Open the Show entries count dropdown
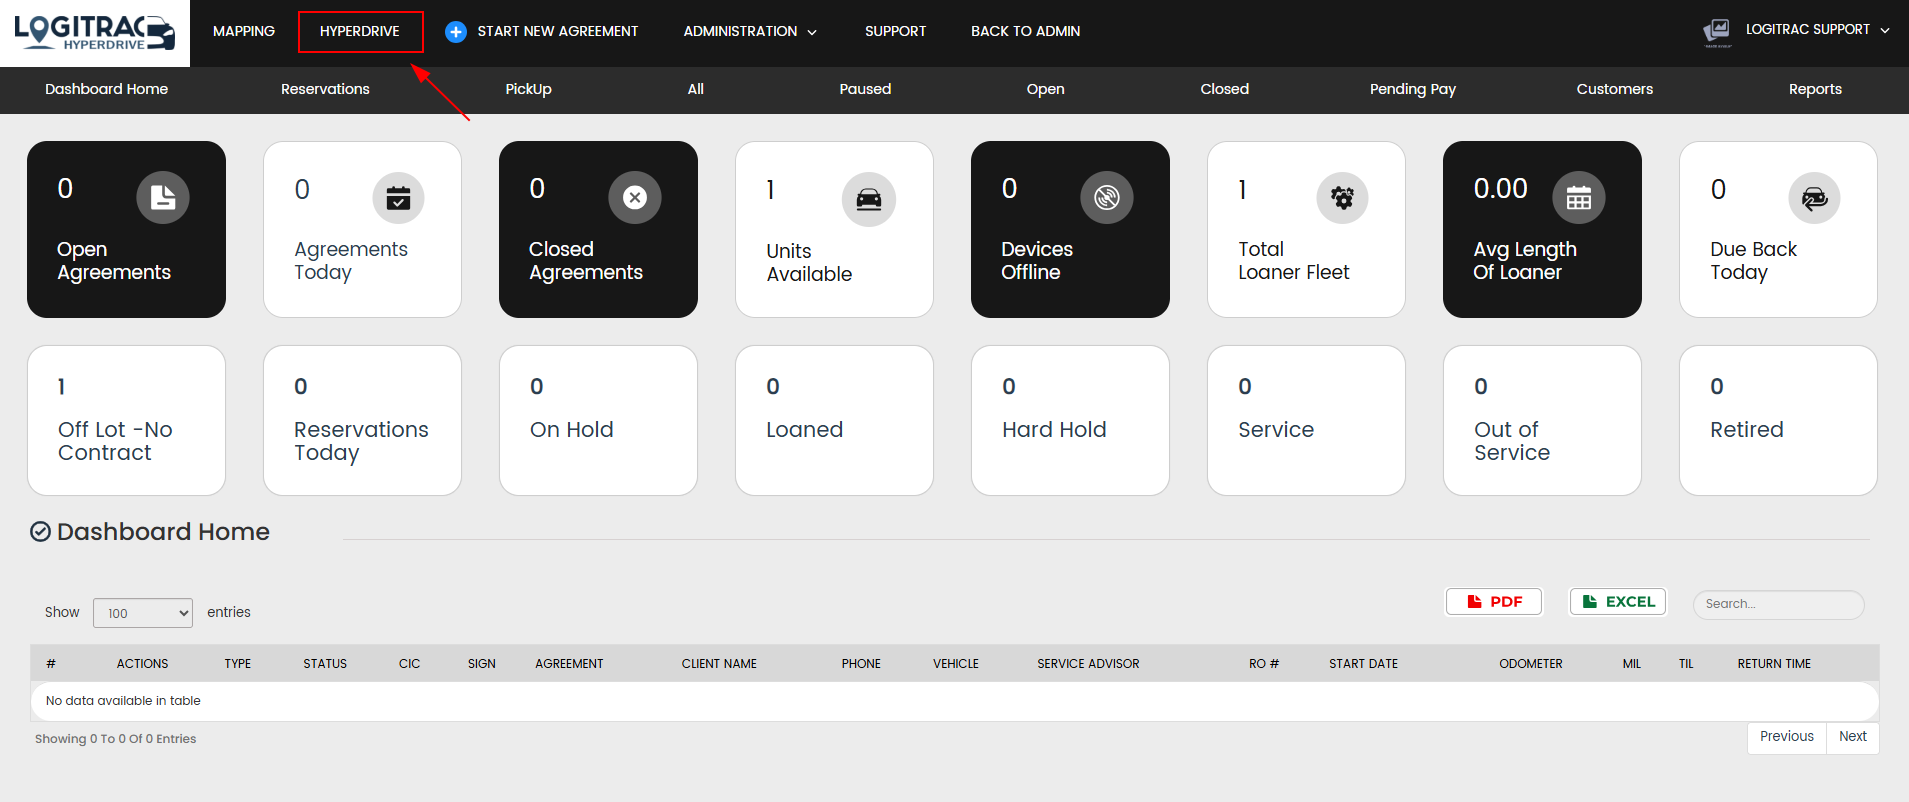1909x802 pixels. 143,613
